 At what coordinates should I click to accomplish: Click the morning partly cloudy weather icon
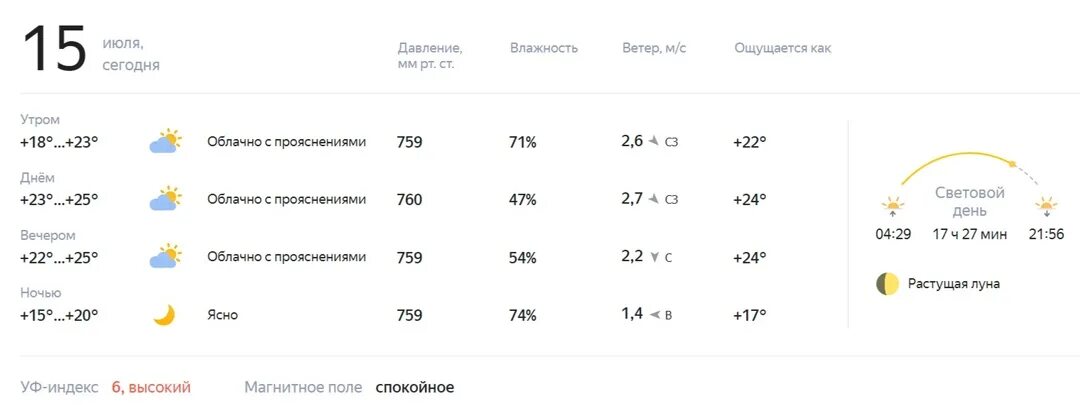[x=166, y=142]
